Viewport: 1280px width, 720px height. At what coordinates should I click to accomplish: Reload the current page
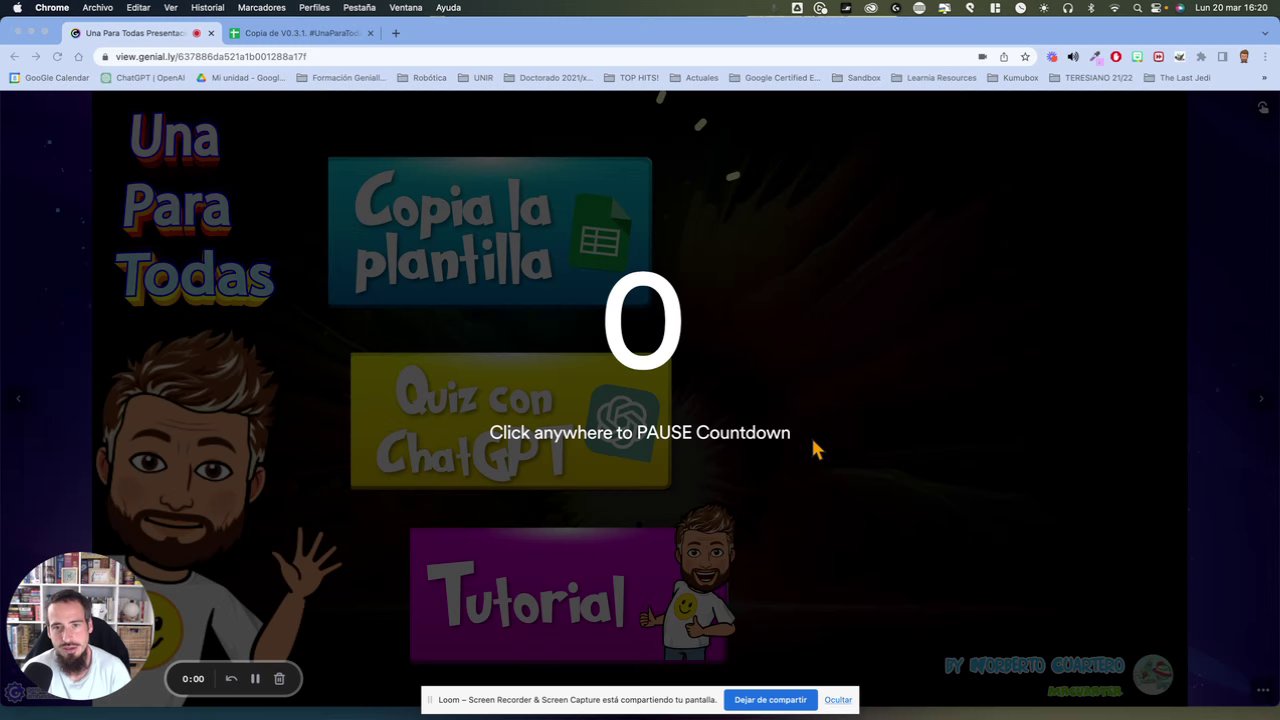tap(57, 57)
